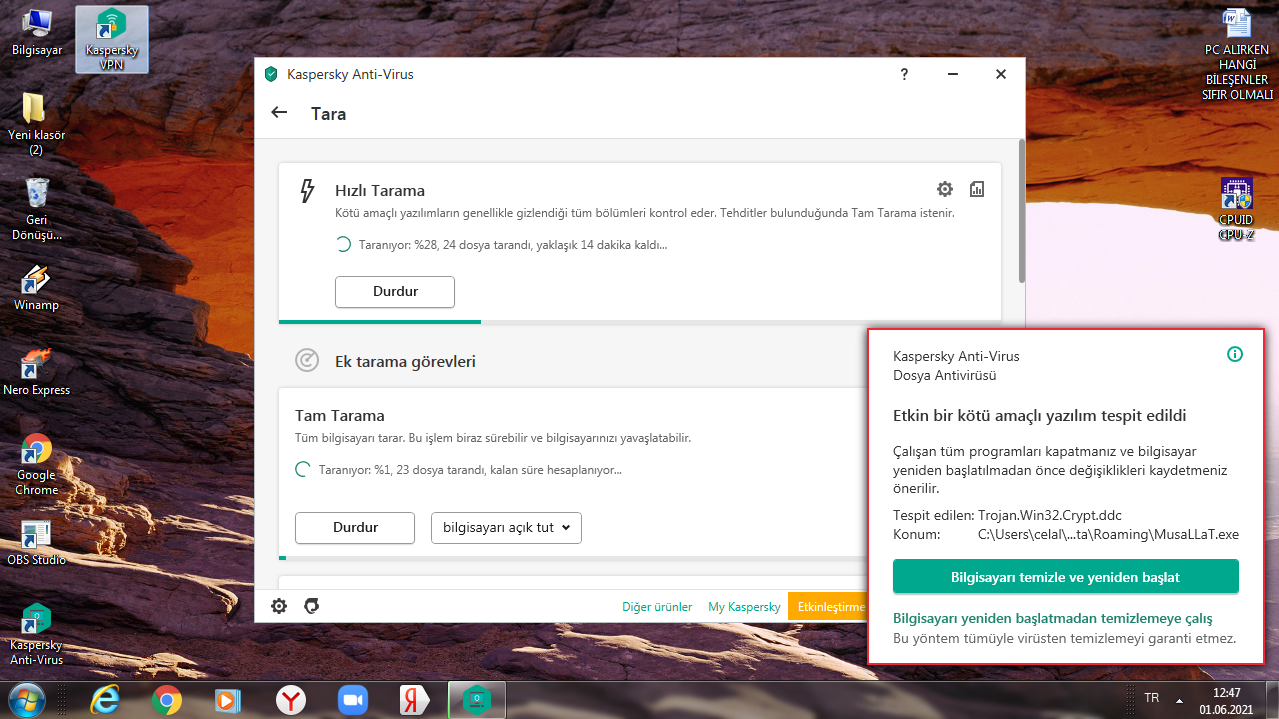Click the Taranıyor: %28 status text
Image resolution: width=1279 pixels, height=719 pixels.
(512, 244)
